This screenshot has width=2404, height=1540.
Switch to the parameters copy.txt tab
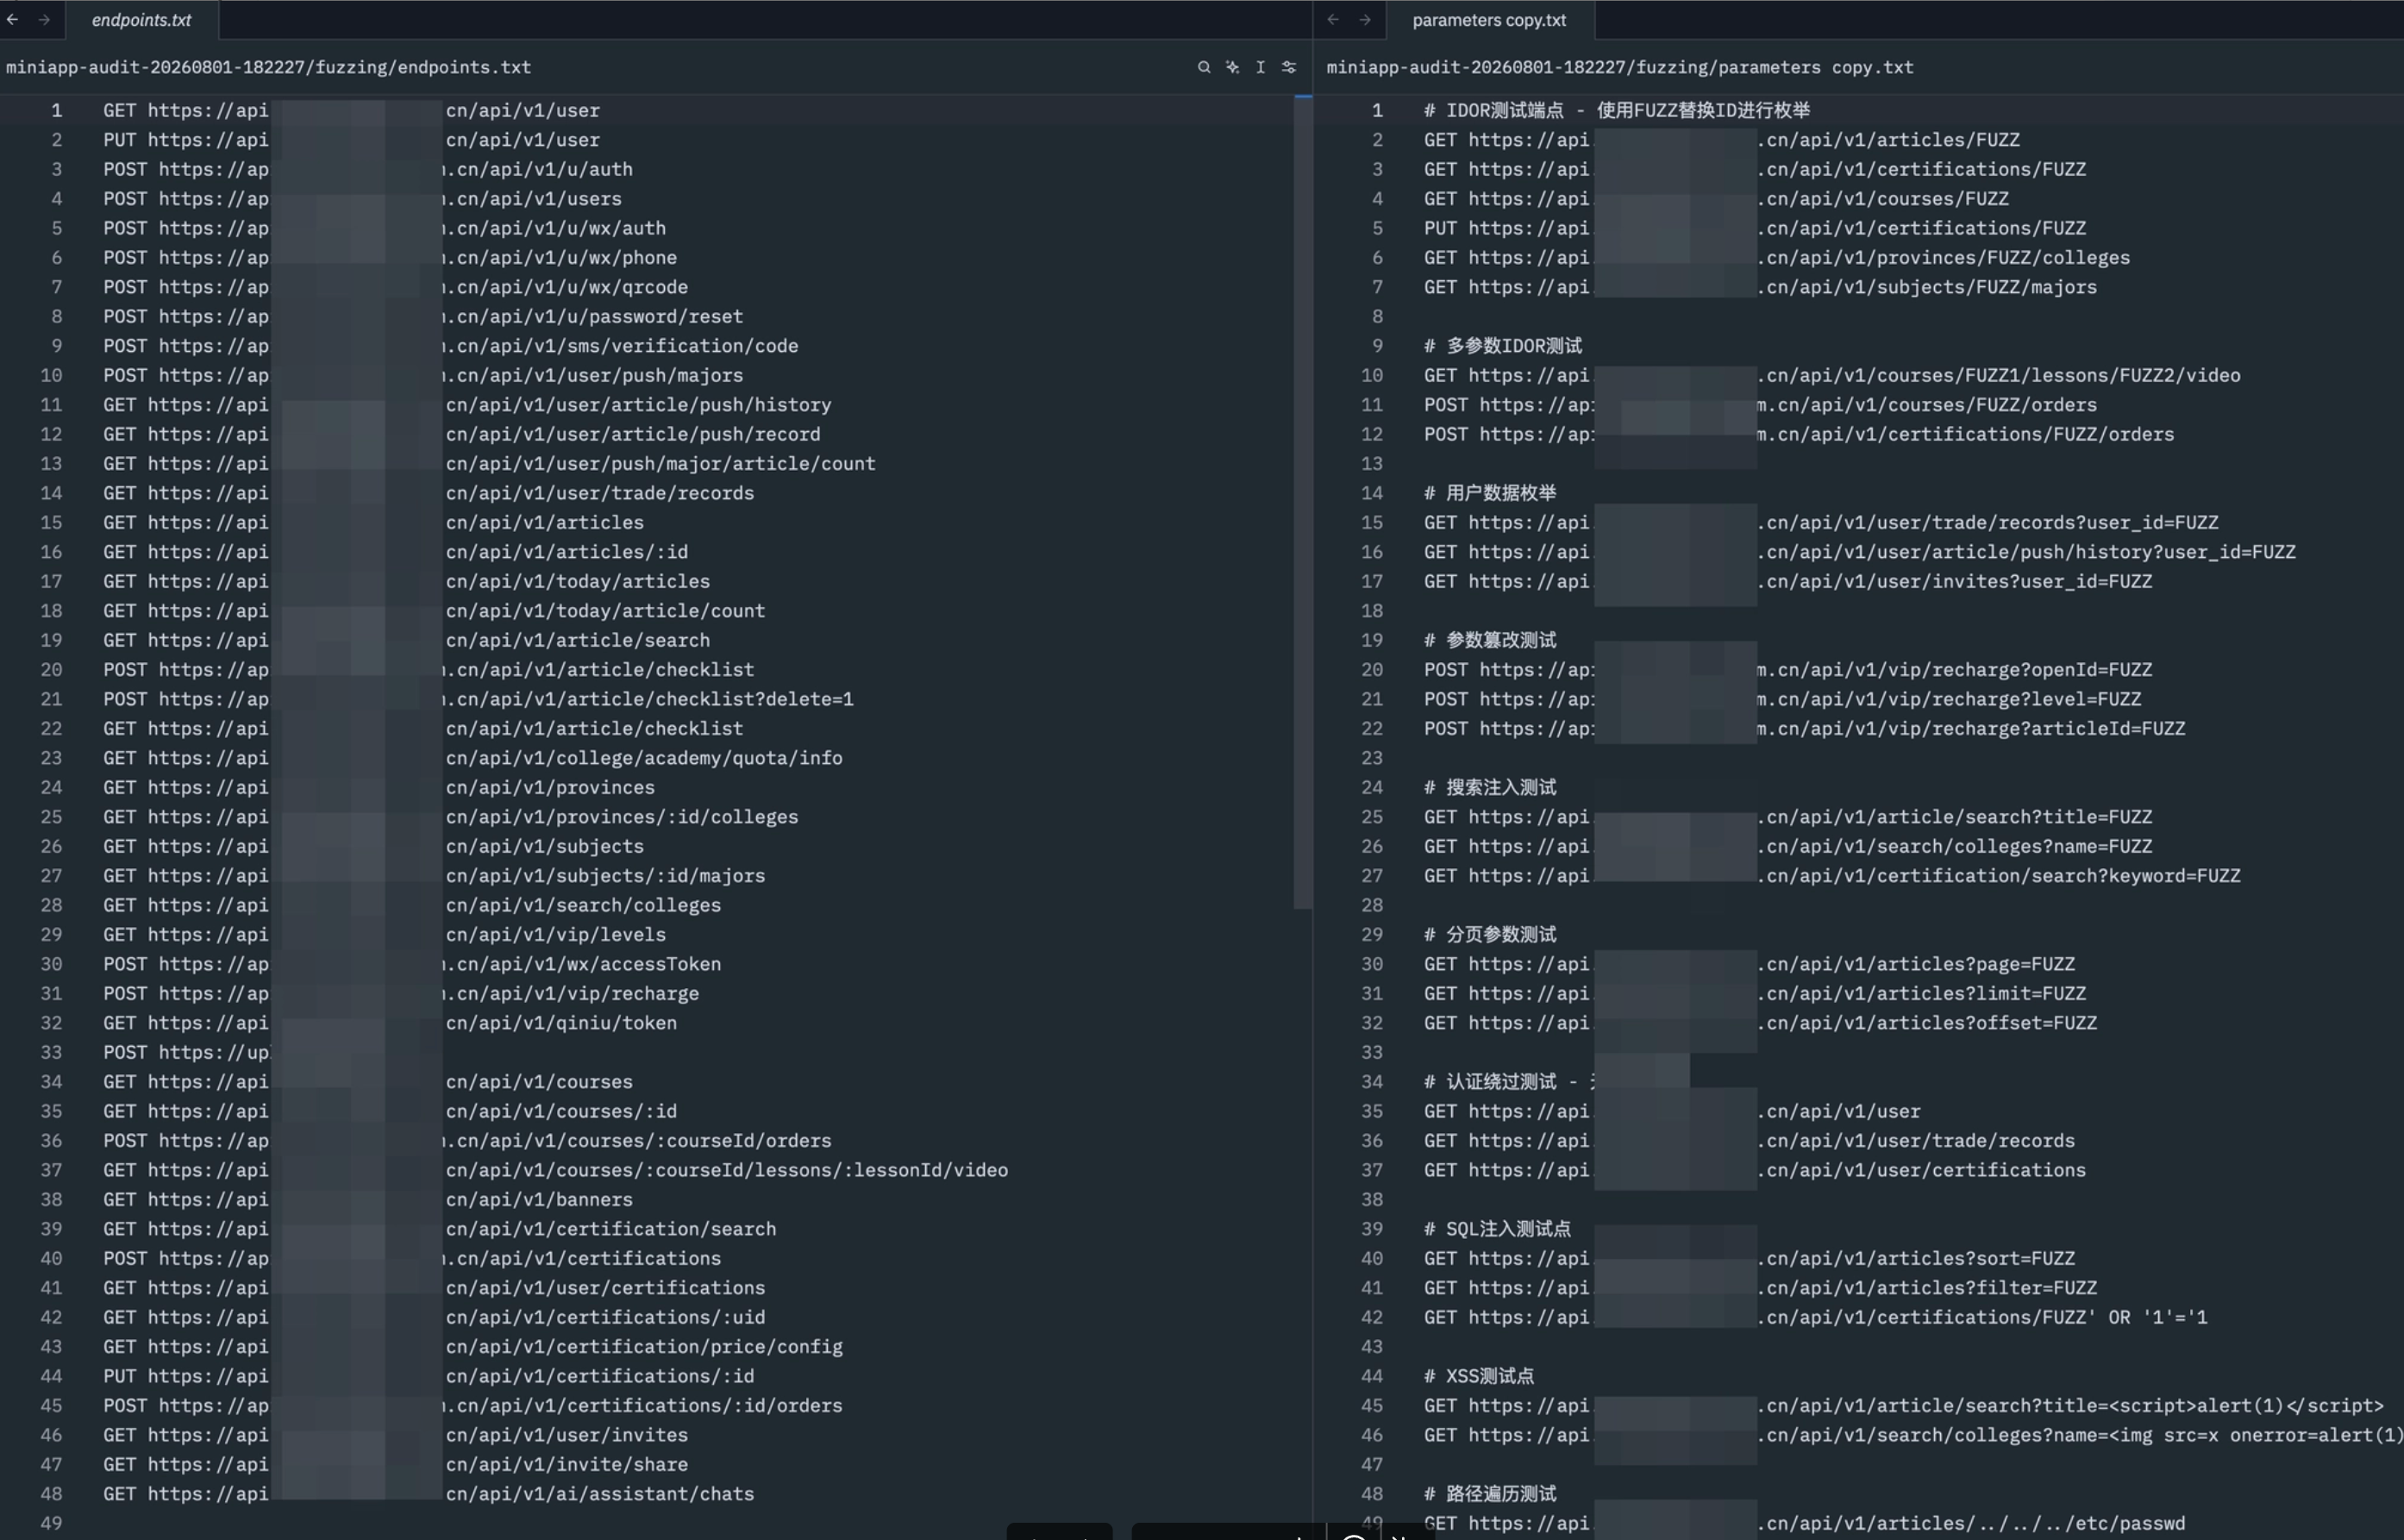1489,20
